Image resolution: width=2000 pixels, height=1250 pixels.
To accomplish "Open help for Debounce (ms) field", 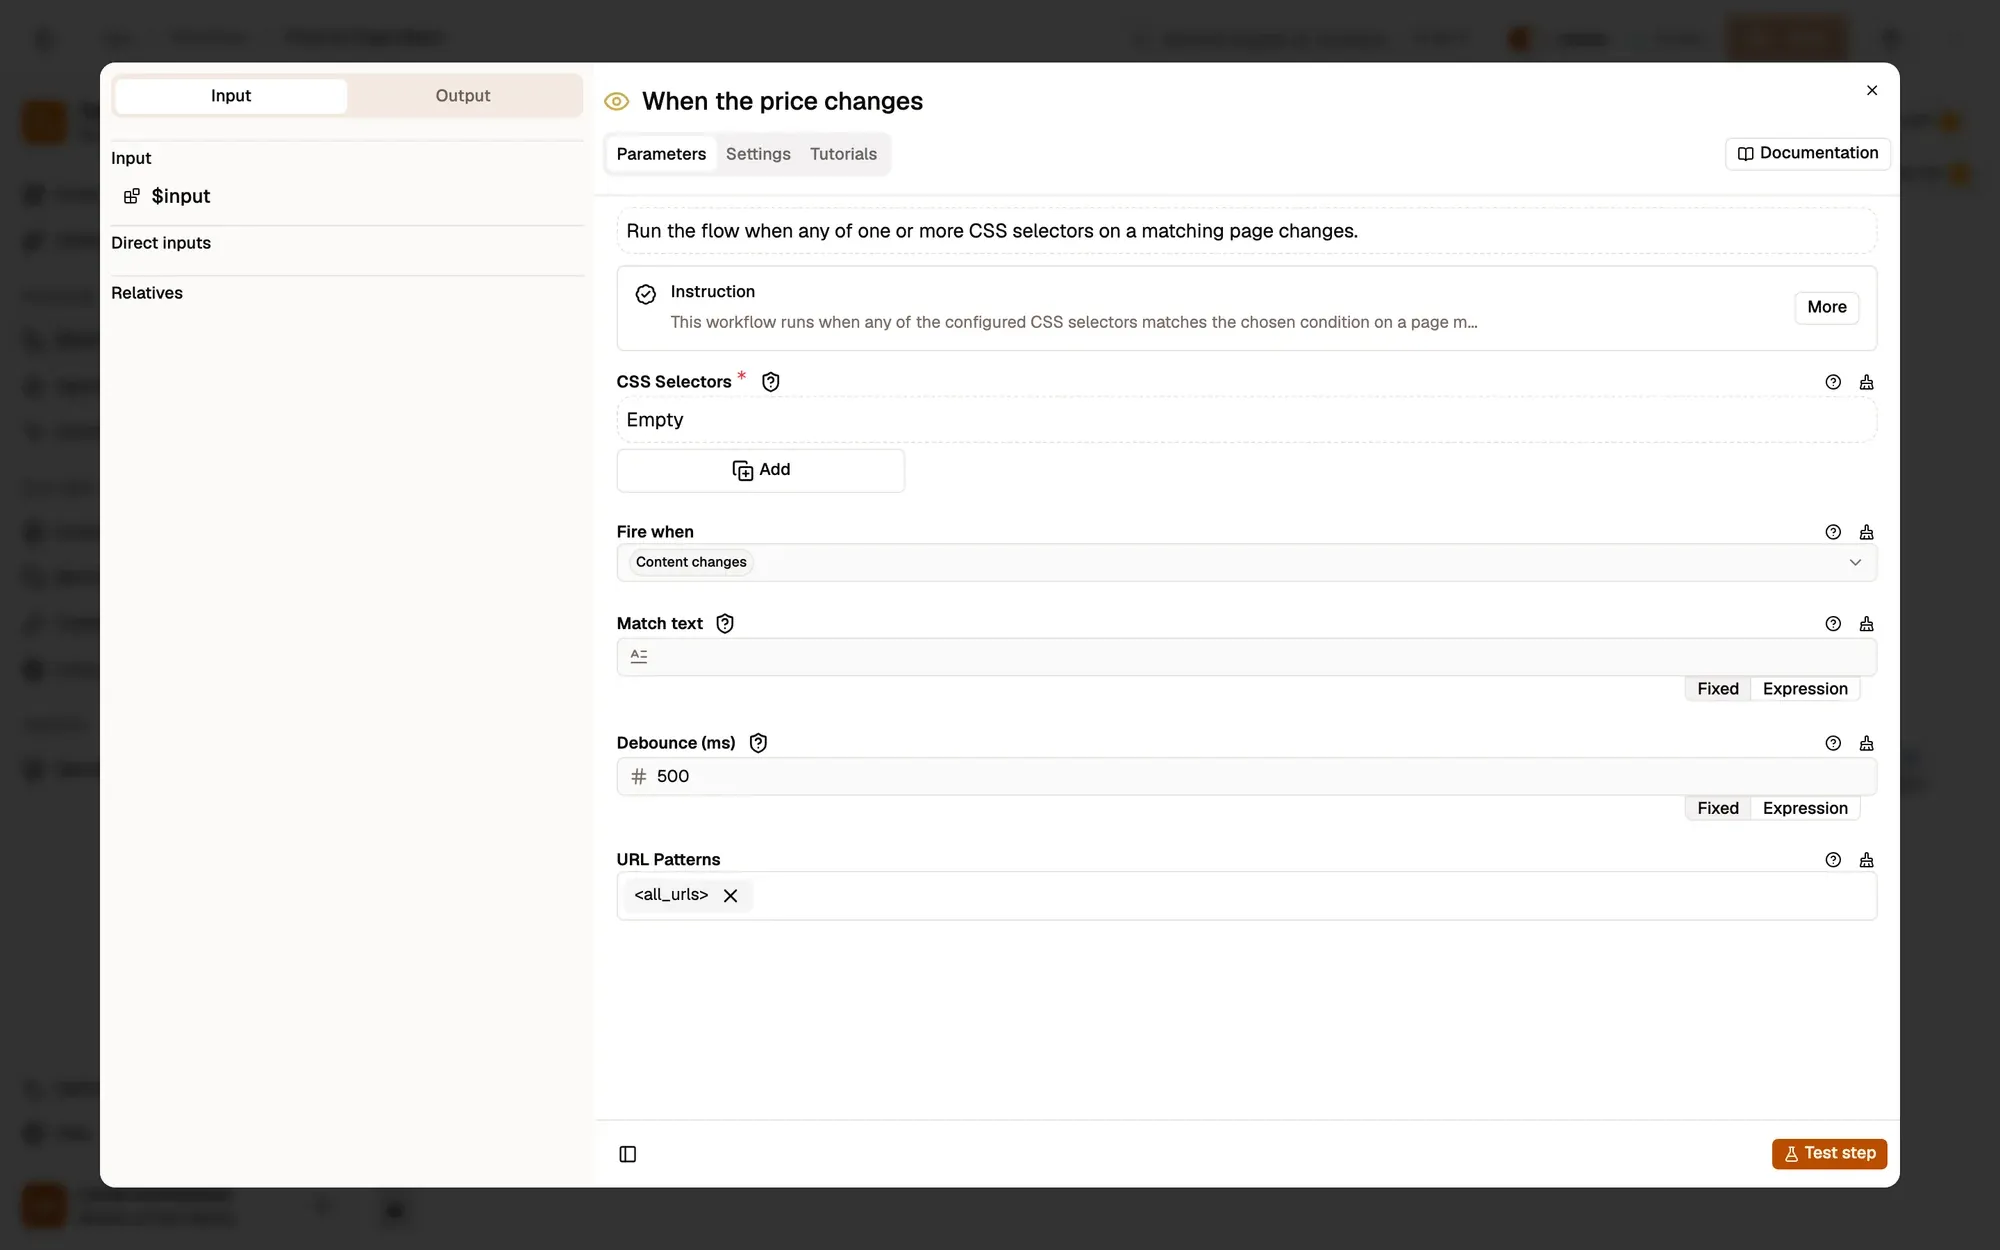I will point(1833,743).
